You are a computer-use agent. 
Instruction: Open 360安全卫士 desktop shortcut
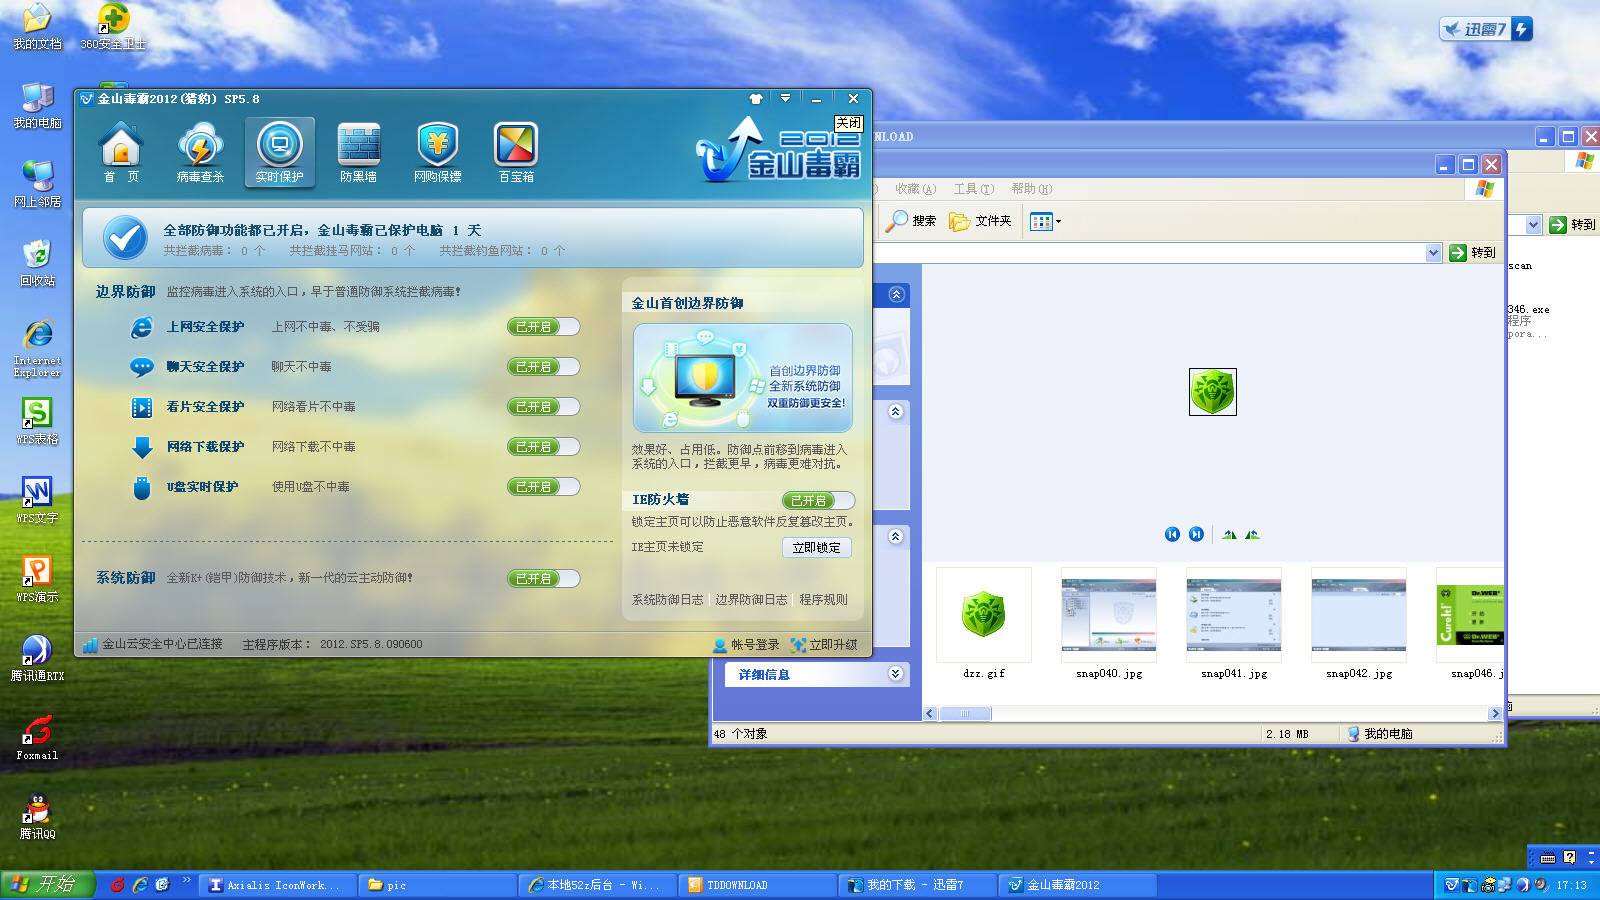[x=113, y=27]
